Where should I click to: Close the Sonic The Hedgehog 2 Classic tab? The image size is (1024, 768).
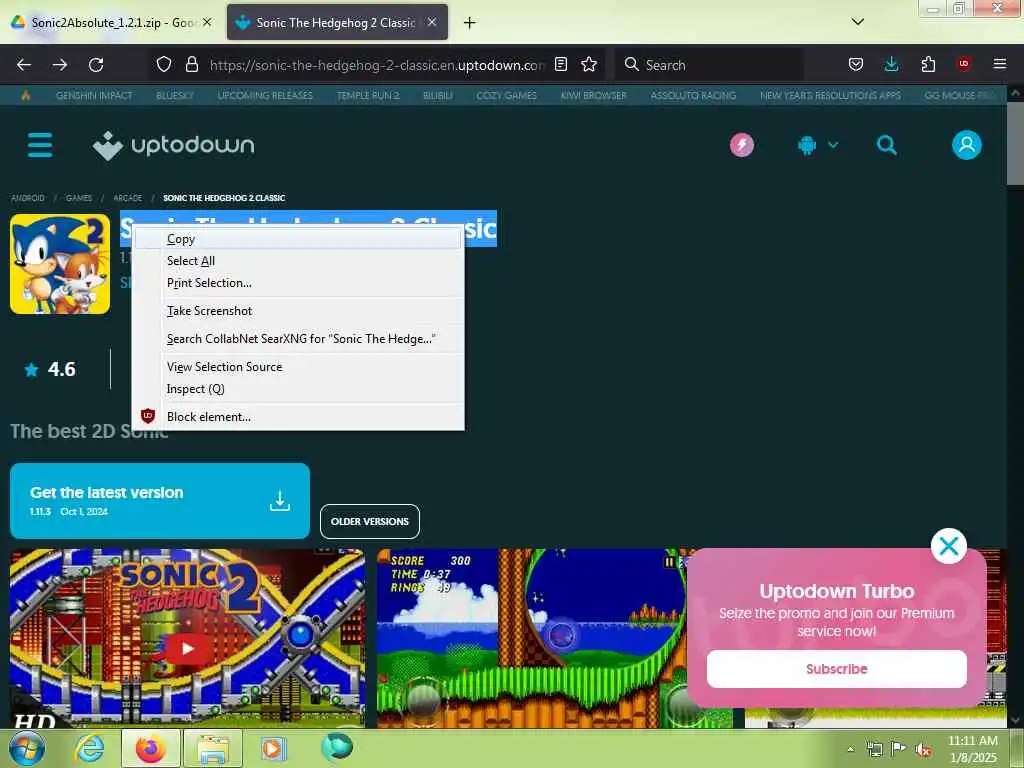click(x=432, y=22)
